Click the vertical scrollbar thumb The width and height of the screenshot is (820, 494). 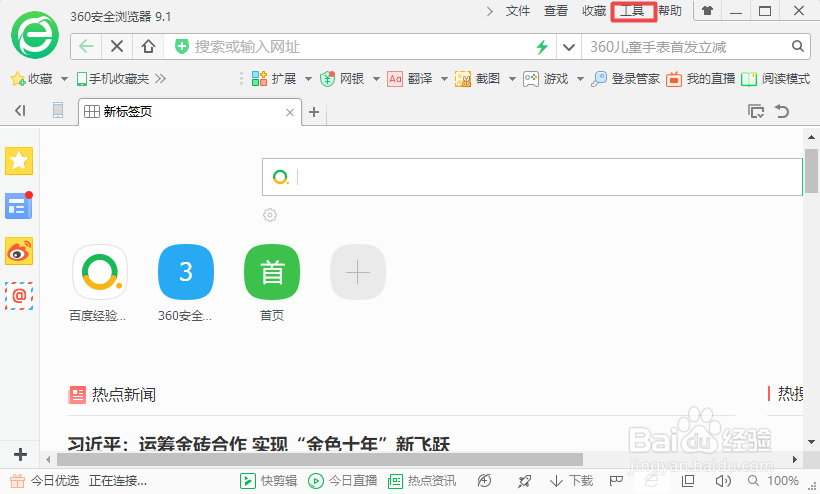tap(811, 170)
